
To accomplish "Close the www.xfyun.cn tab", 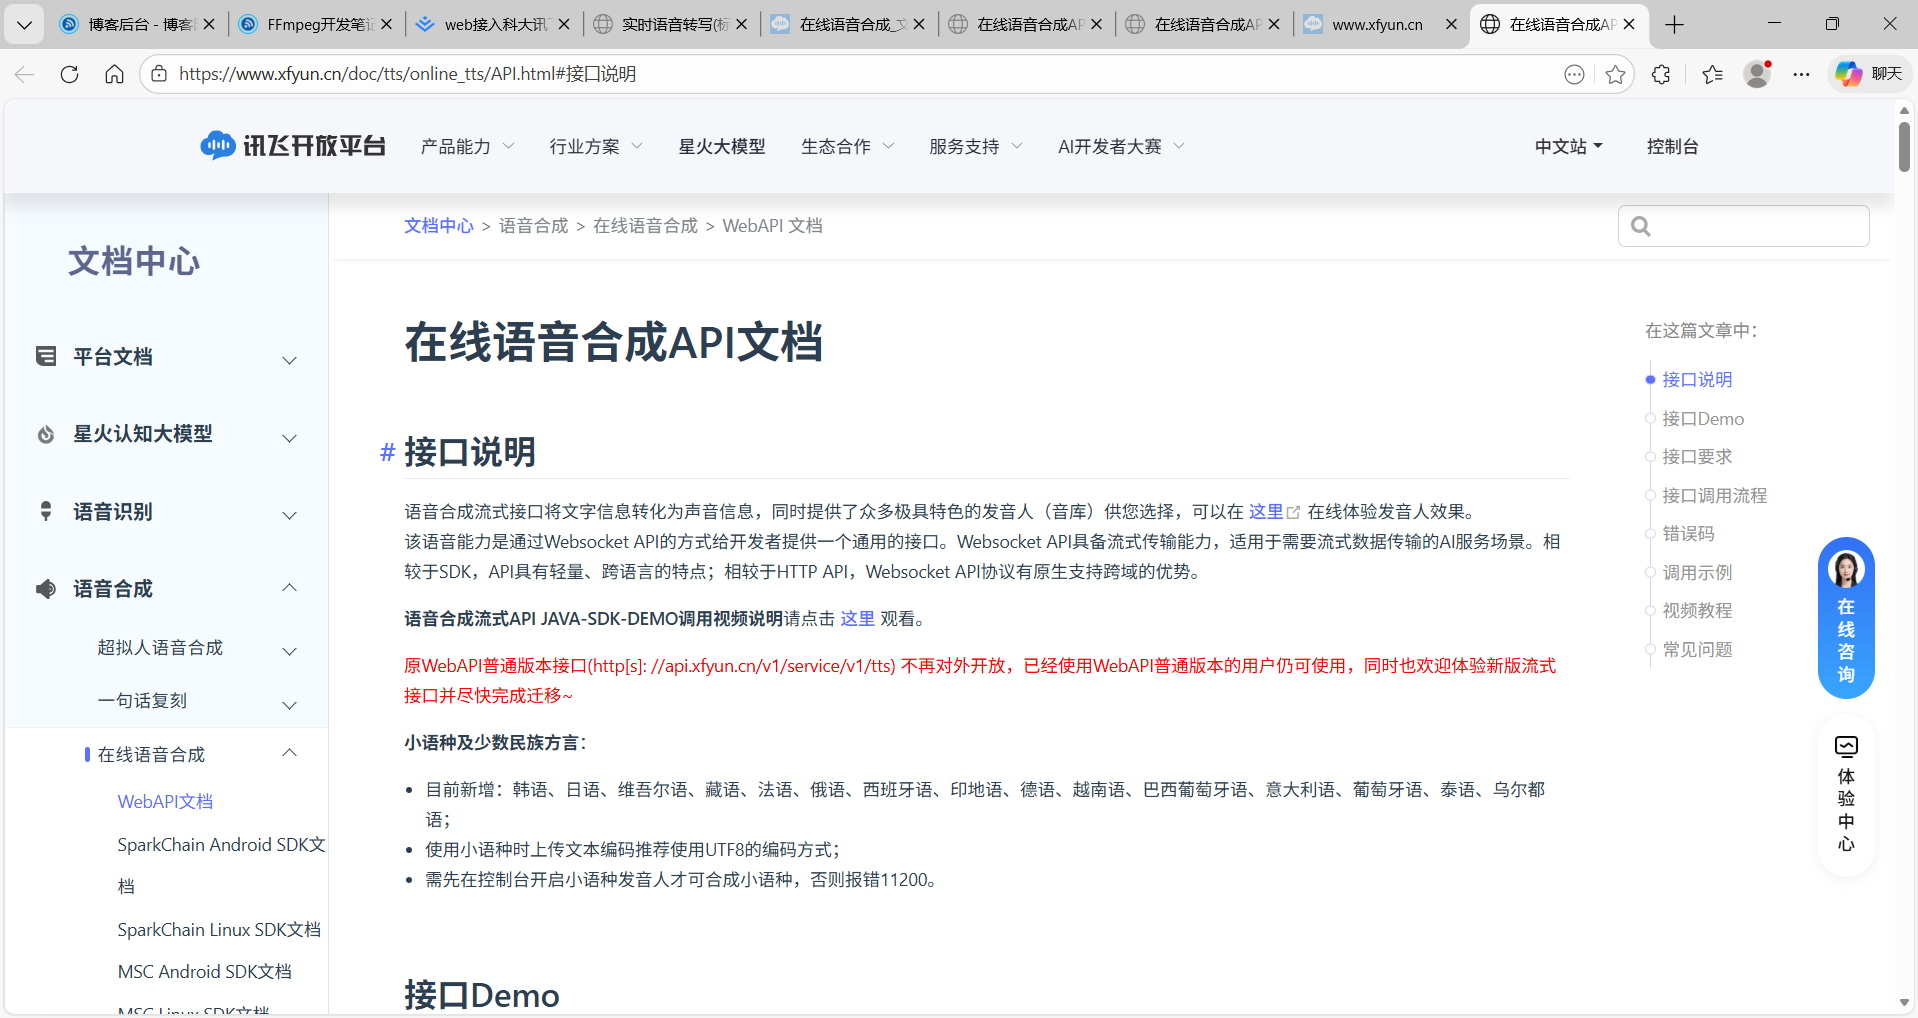I will (1452, 24).
